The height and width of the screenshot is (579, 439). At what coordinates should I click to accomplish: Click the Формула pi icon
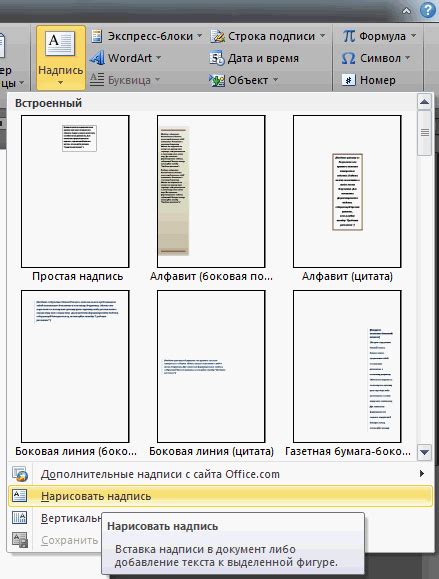348,36
